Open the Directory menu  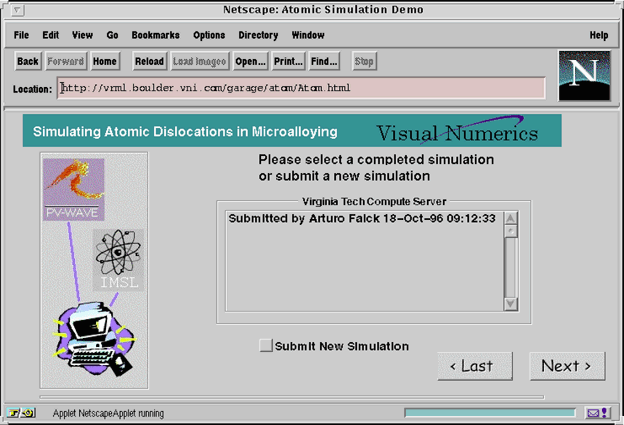pos(258,35)
